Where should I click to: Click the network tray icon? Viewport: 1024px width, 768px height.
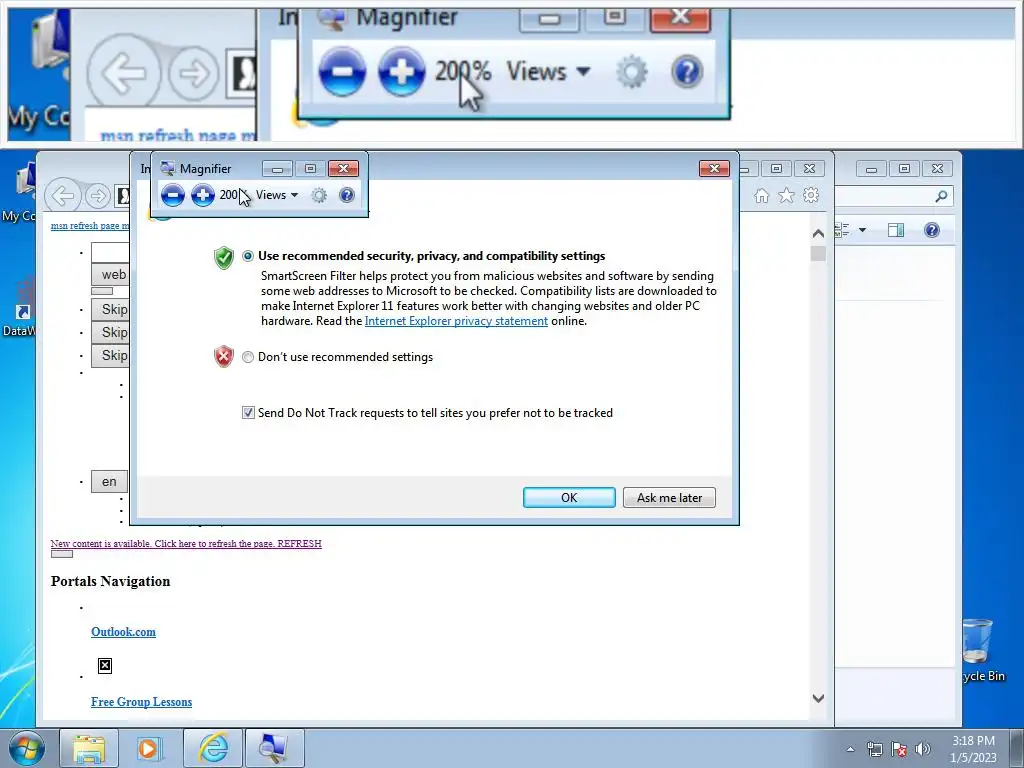click(x=874, y=749)
